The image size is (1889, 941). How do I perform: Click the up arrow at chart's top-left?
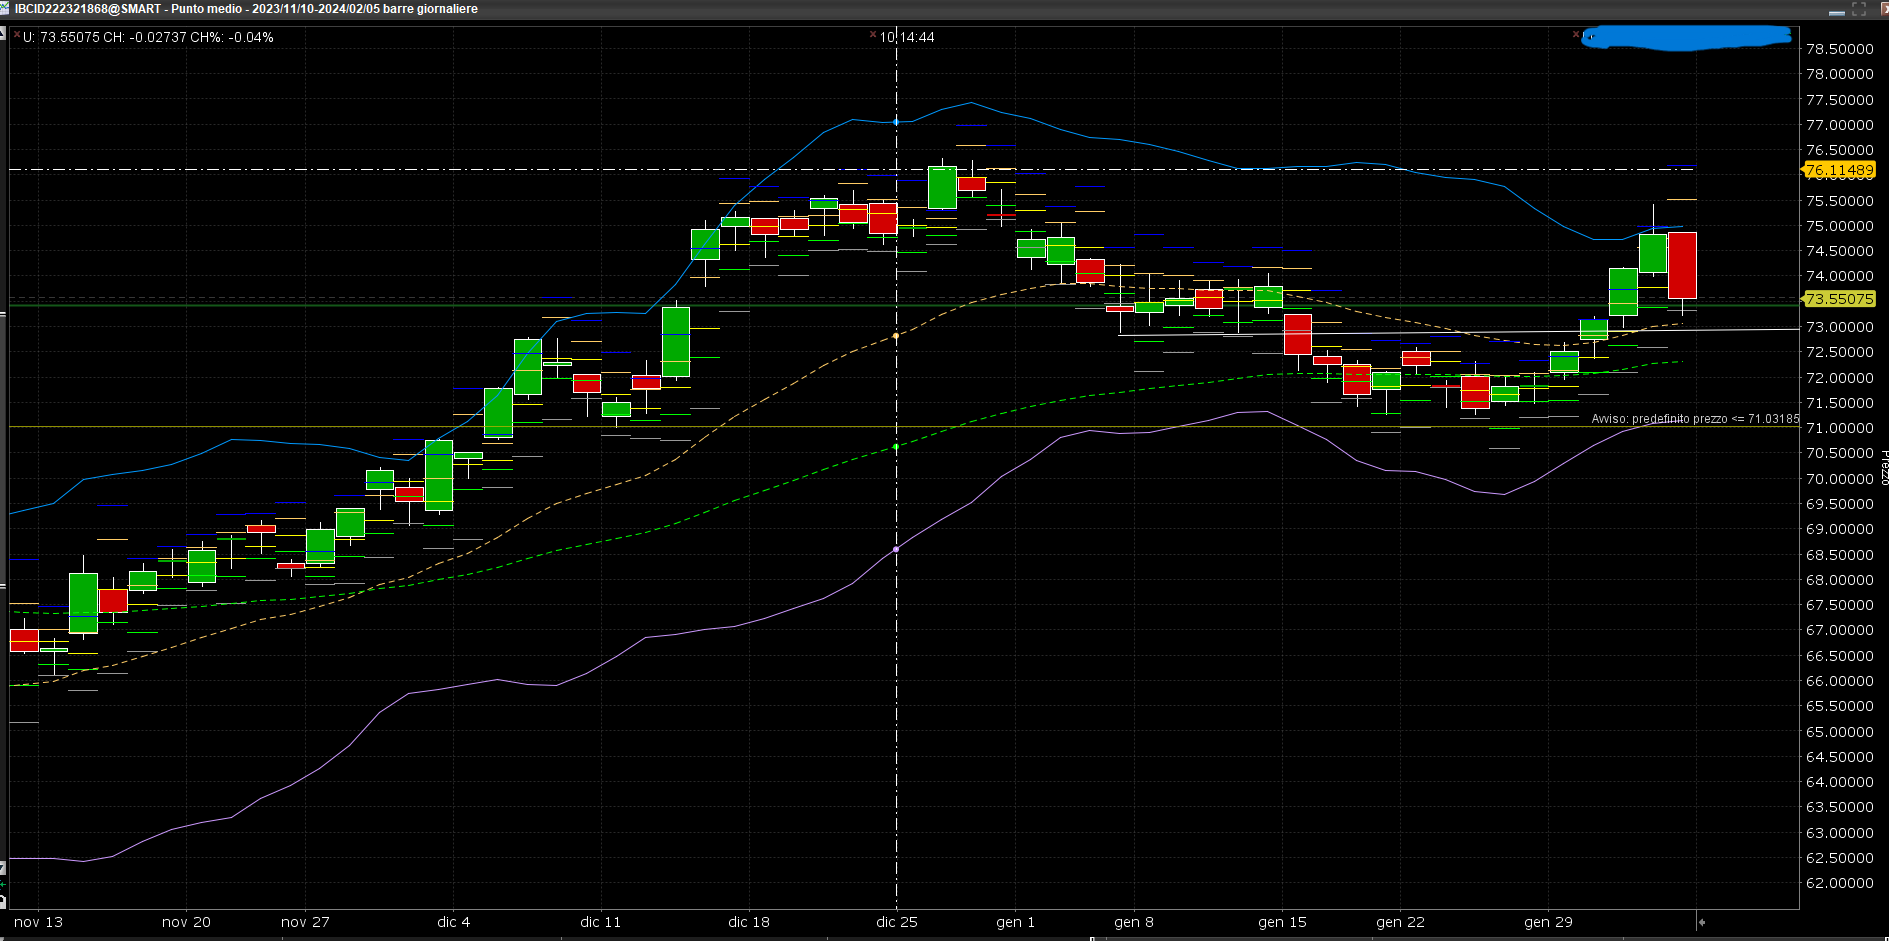(3, 35)
